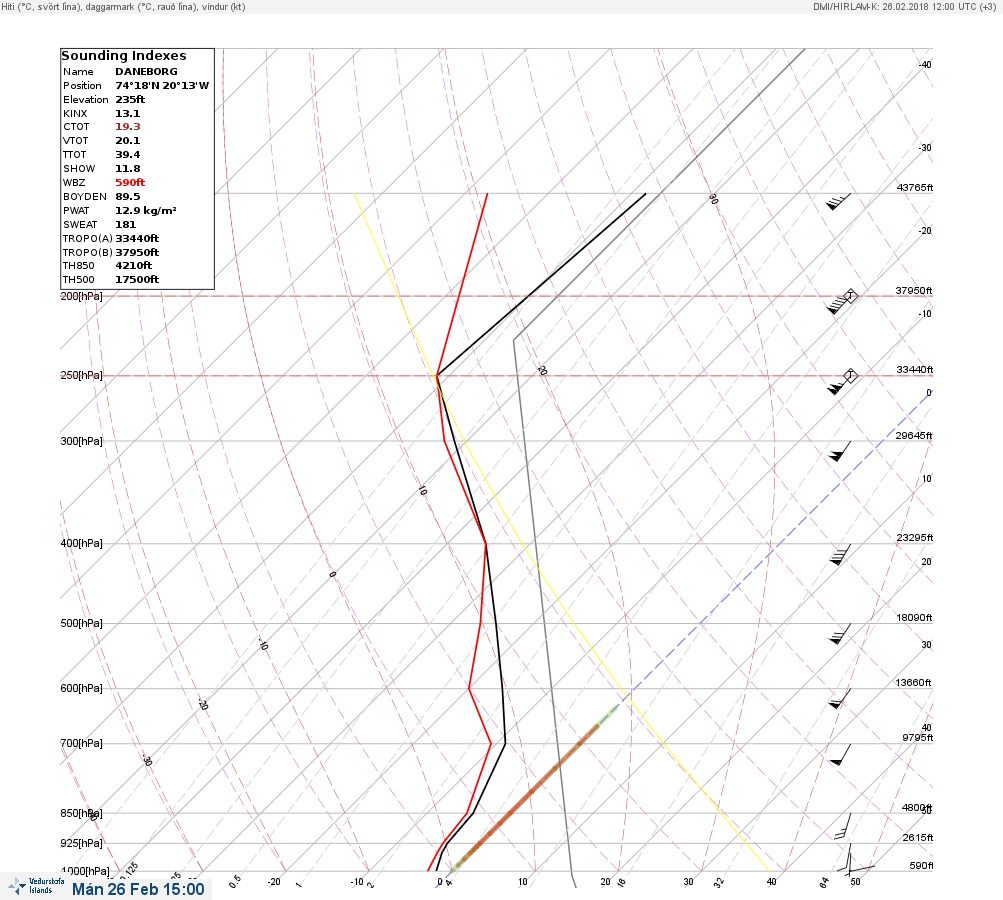
Task: Click the 850[hPa] pressure label
Action: 81,813
